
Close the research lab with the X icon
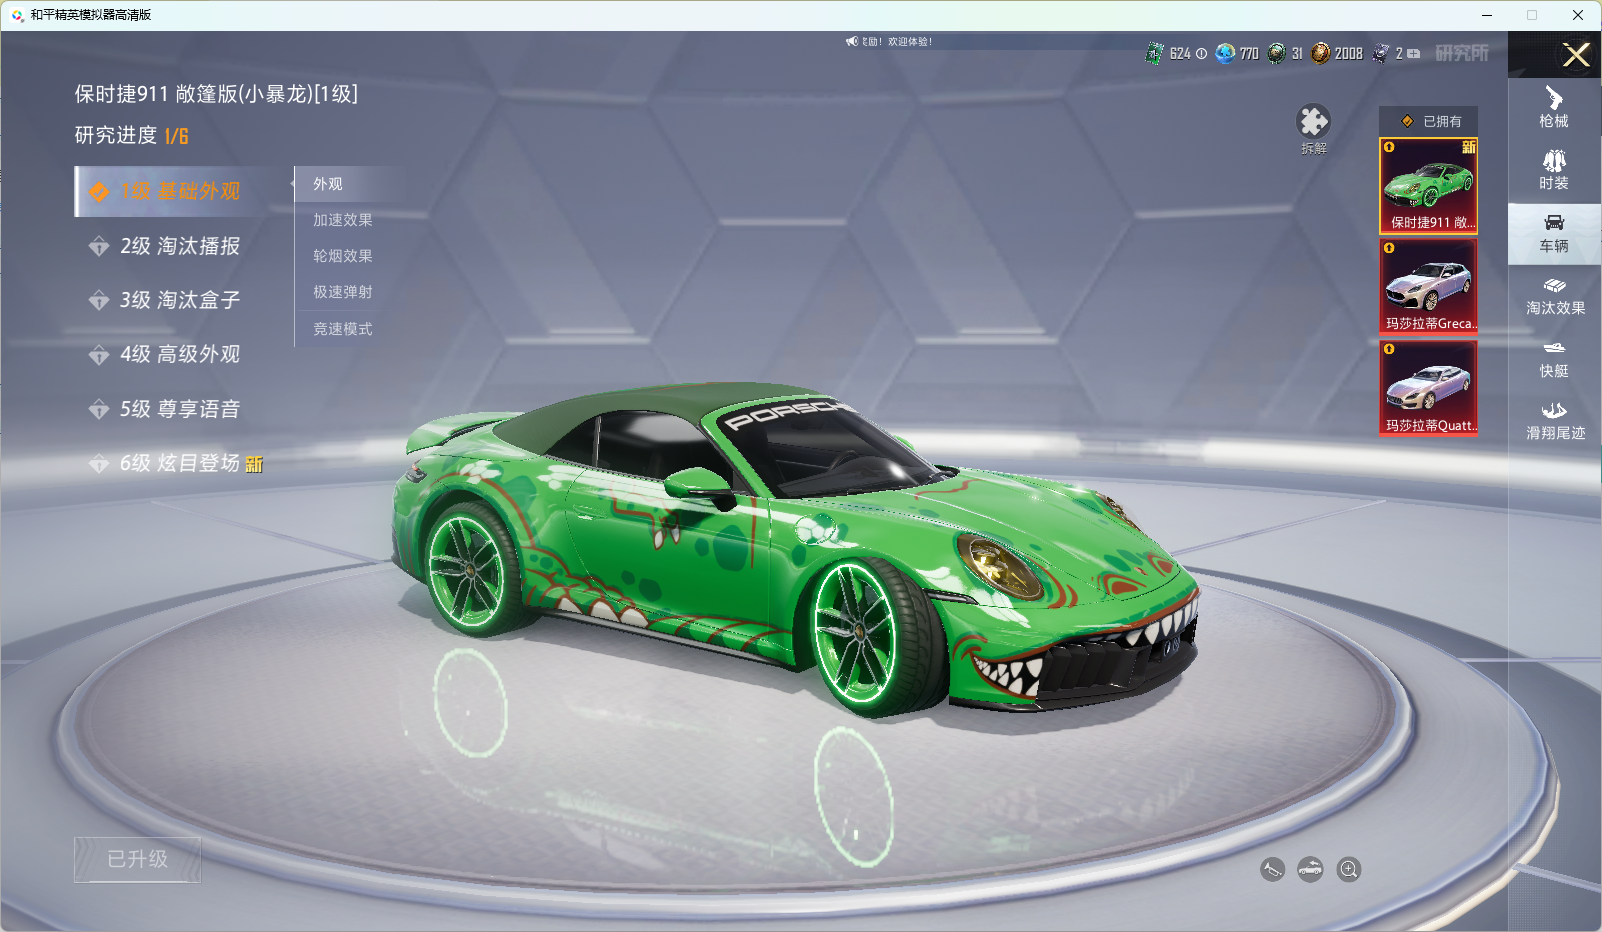click(1576, 55)
